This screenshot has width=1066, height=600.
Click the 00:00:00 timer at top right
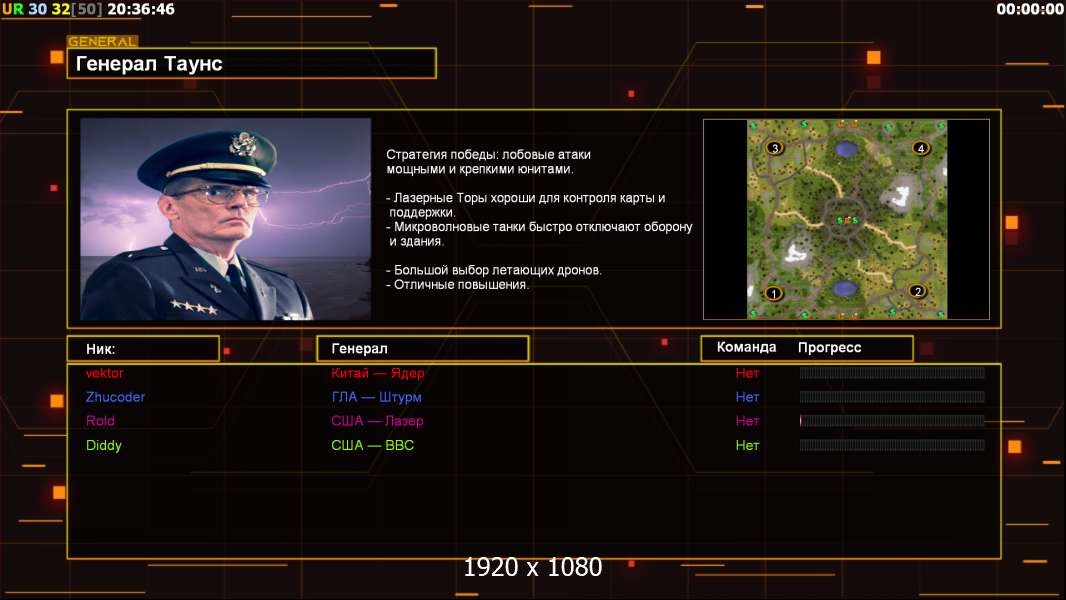tap(1029, 9)
